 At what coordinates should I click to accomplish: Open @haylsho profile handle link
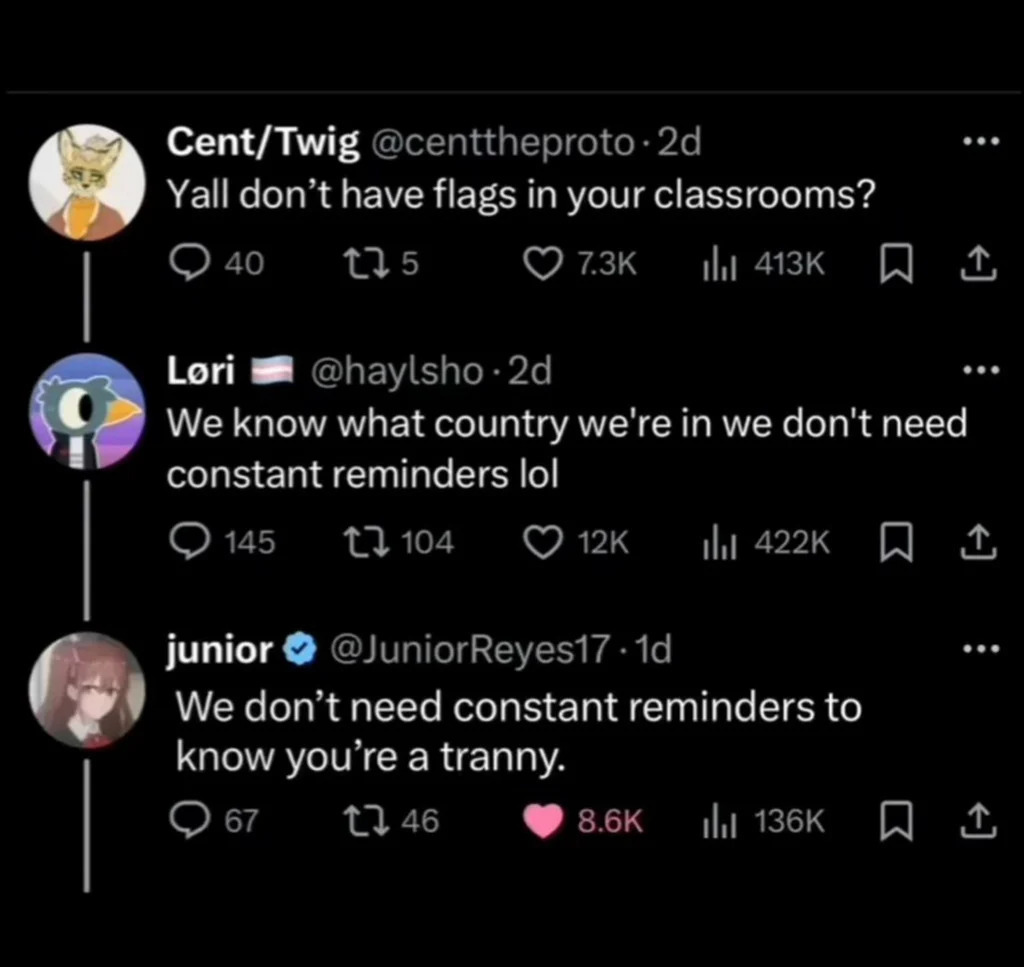pyautogui.click(x=397, y=372)
